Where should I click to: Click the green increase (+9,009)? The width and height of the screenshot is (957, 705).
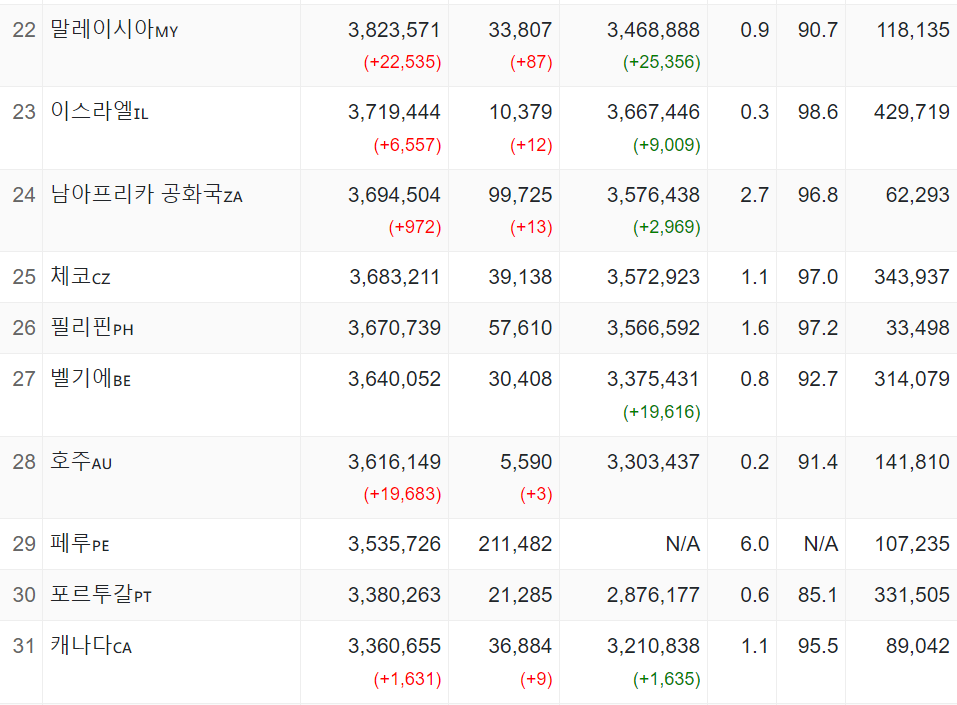coord(666,145)
